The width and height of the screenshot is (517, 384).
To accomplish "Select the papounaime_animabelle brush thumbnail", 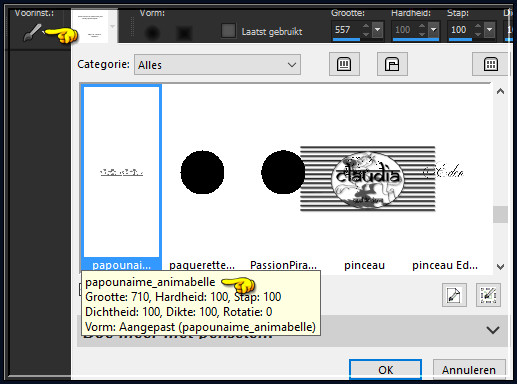I will (x=122, y=177).
